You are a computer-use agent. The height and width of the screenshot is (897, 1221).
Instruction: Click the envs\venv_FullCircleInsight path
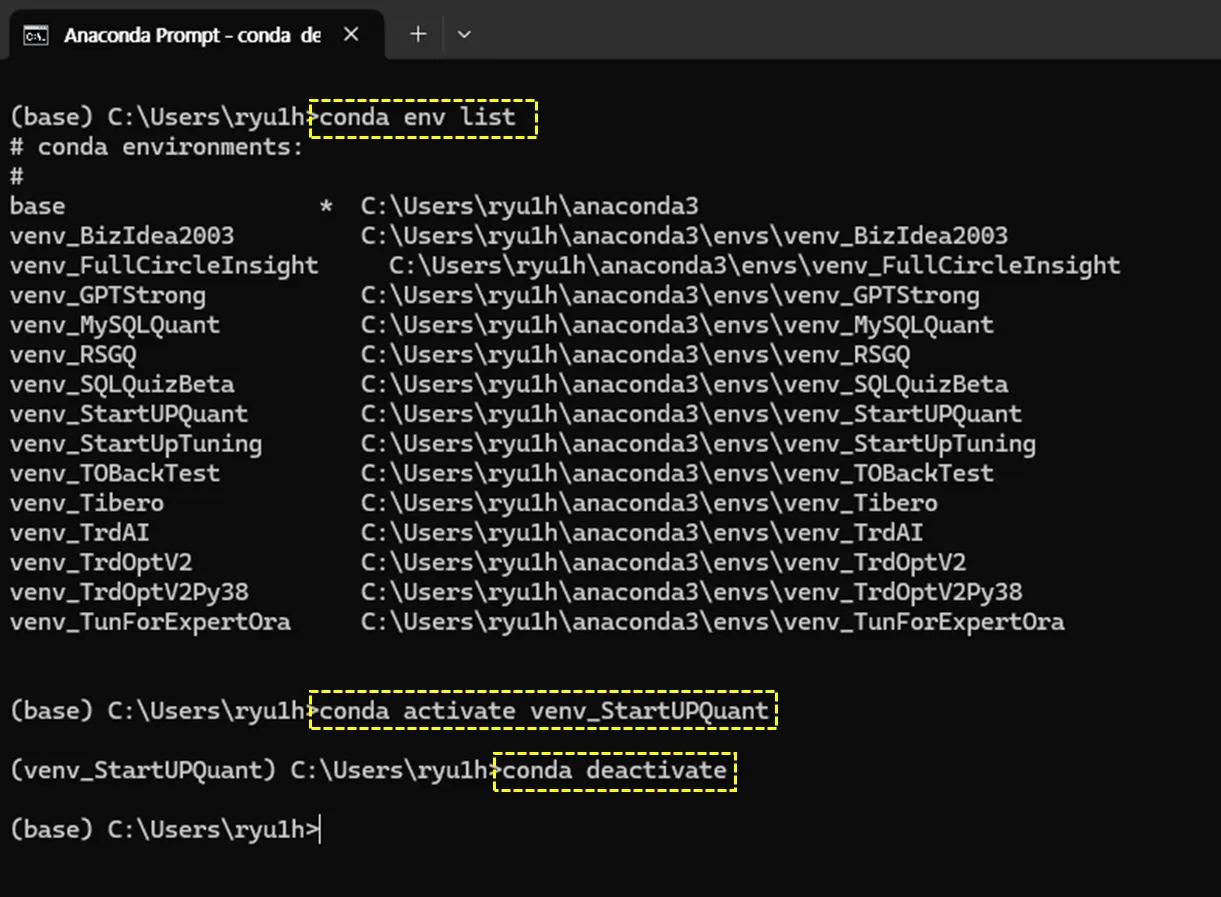pyautogui.click(x=755, y=265)
